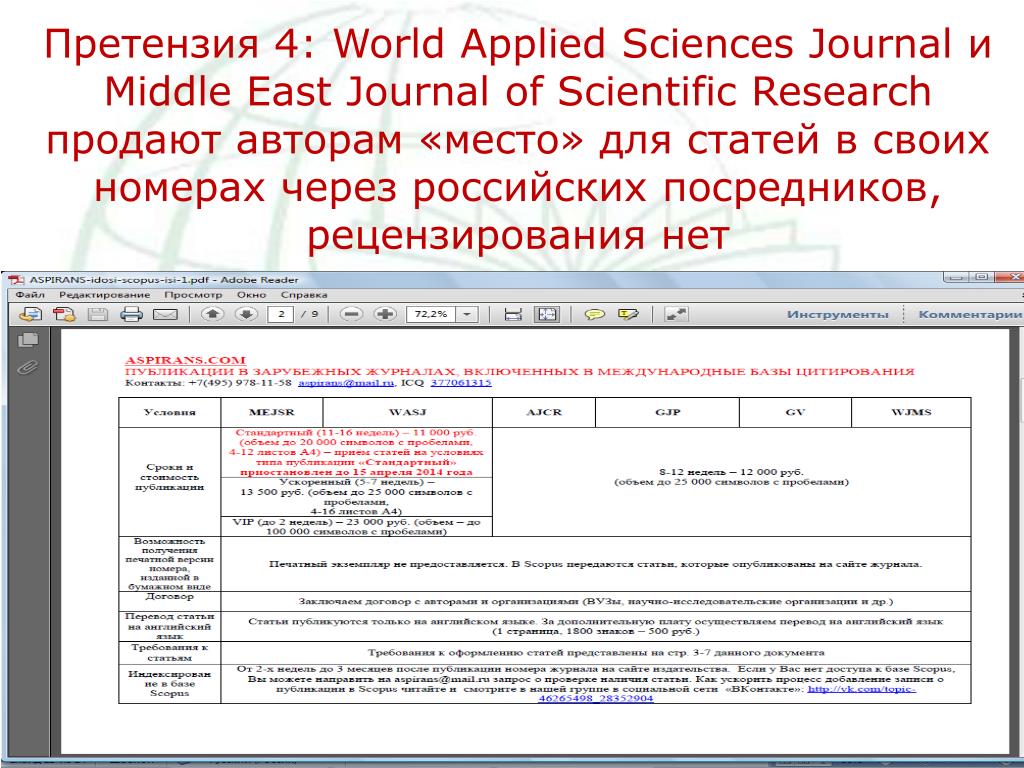Open the Окно menu
Image resolution: width=1024 pixels, height=768 pixels.
[251, 295]
